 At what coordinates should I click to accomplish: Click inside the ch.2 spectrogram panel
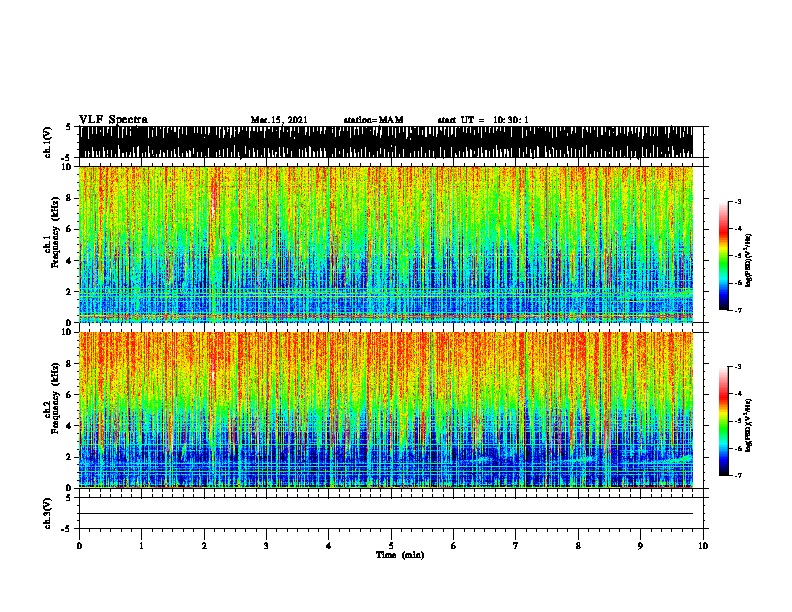click(x=386, y=410)
